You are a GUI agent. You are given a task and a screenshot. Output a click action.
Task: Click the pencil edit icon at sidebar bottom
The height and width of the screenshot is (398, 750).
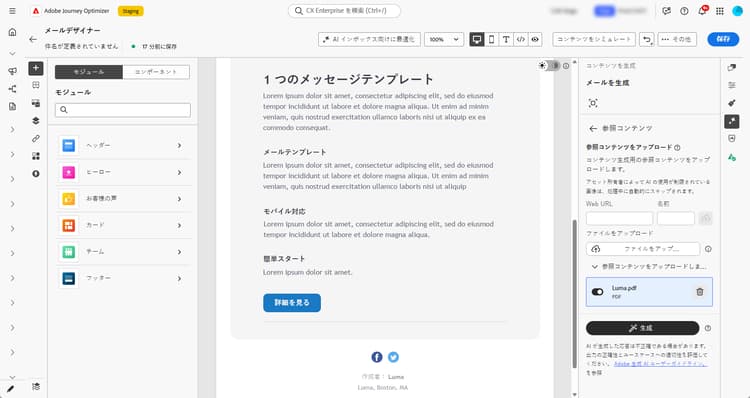11,388
